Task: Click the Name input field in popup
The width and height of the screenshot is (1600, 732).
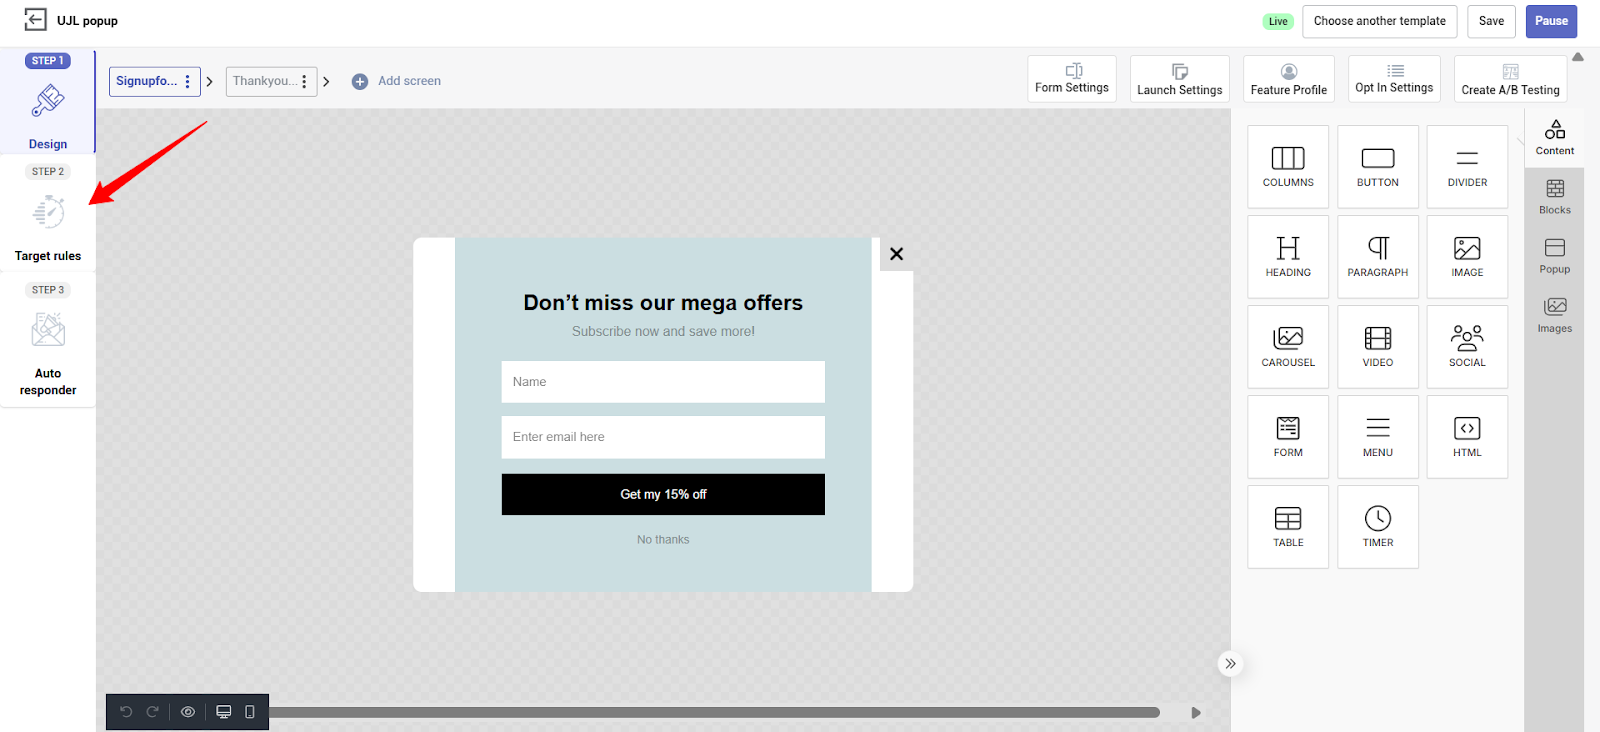Action: [663, 382]
